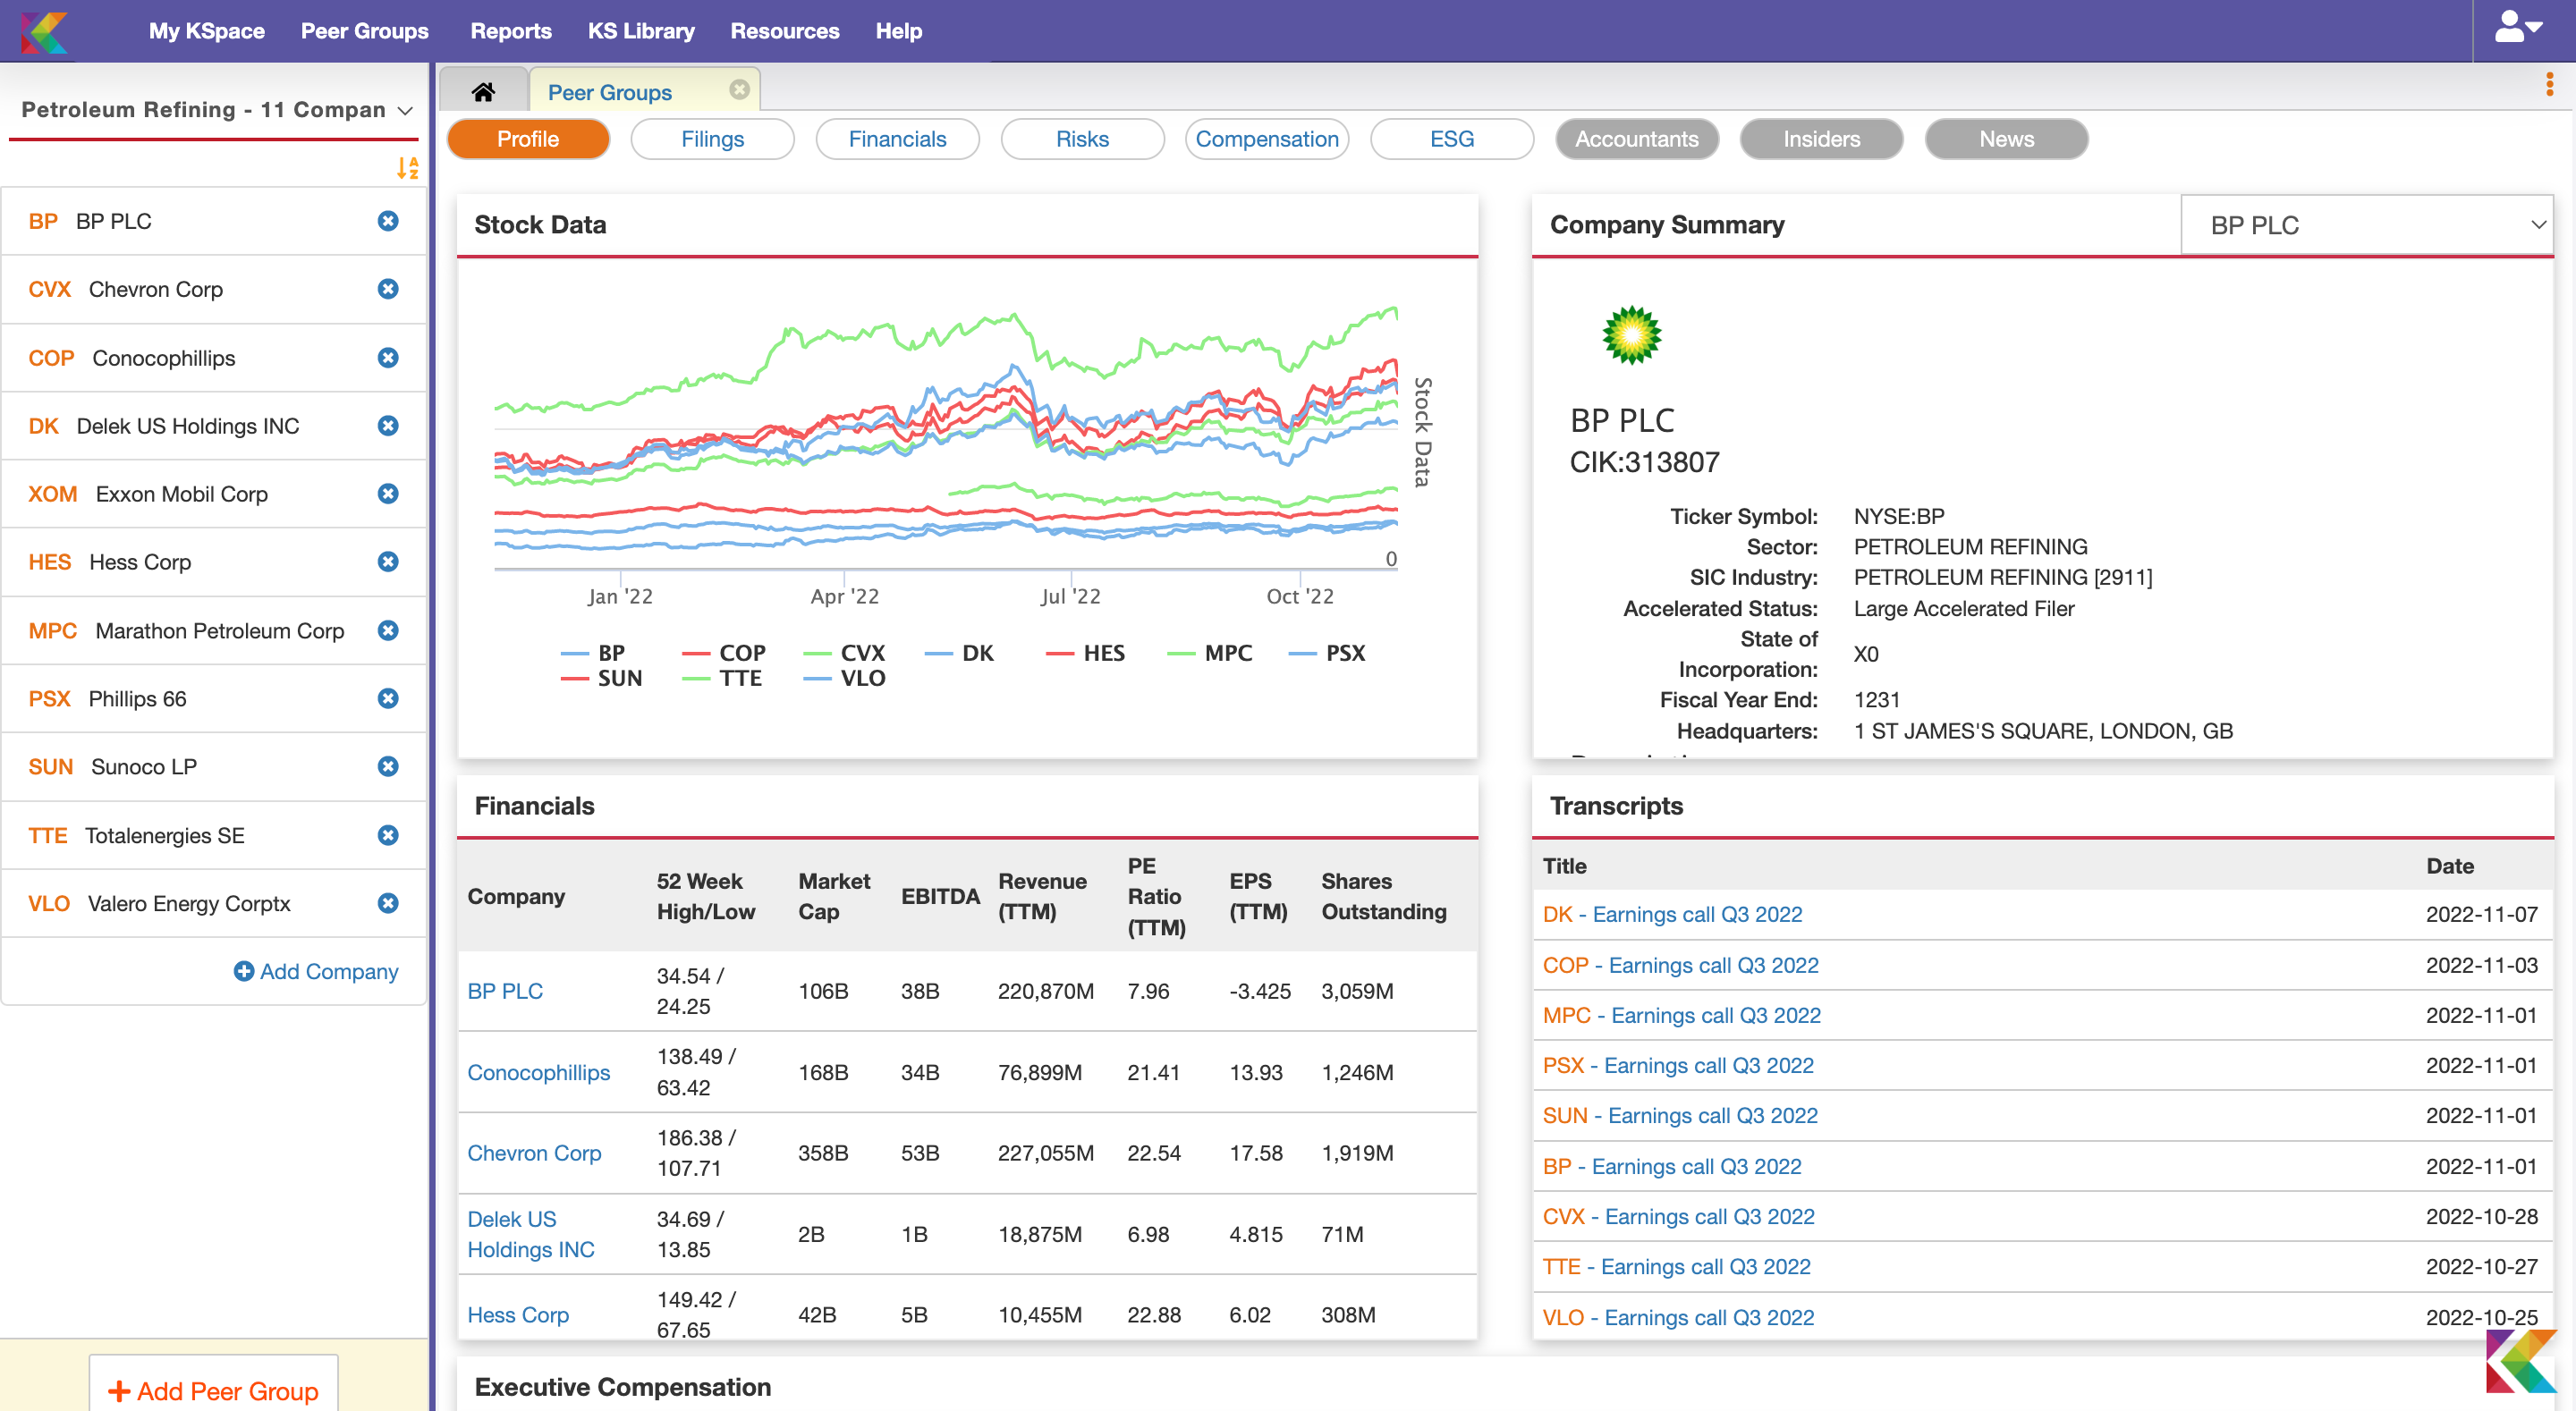Open the Peer Groups menu in the top bar

point(365,31)
